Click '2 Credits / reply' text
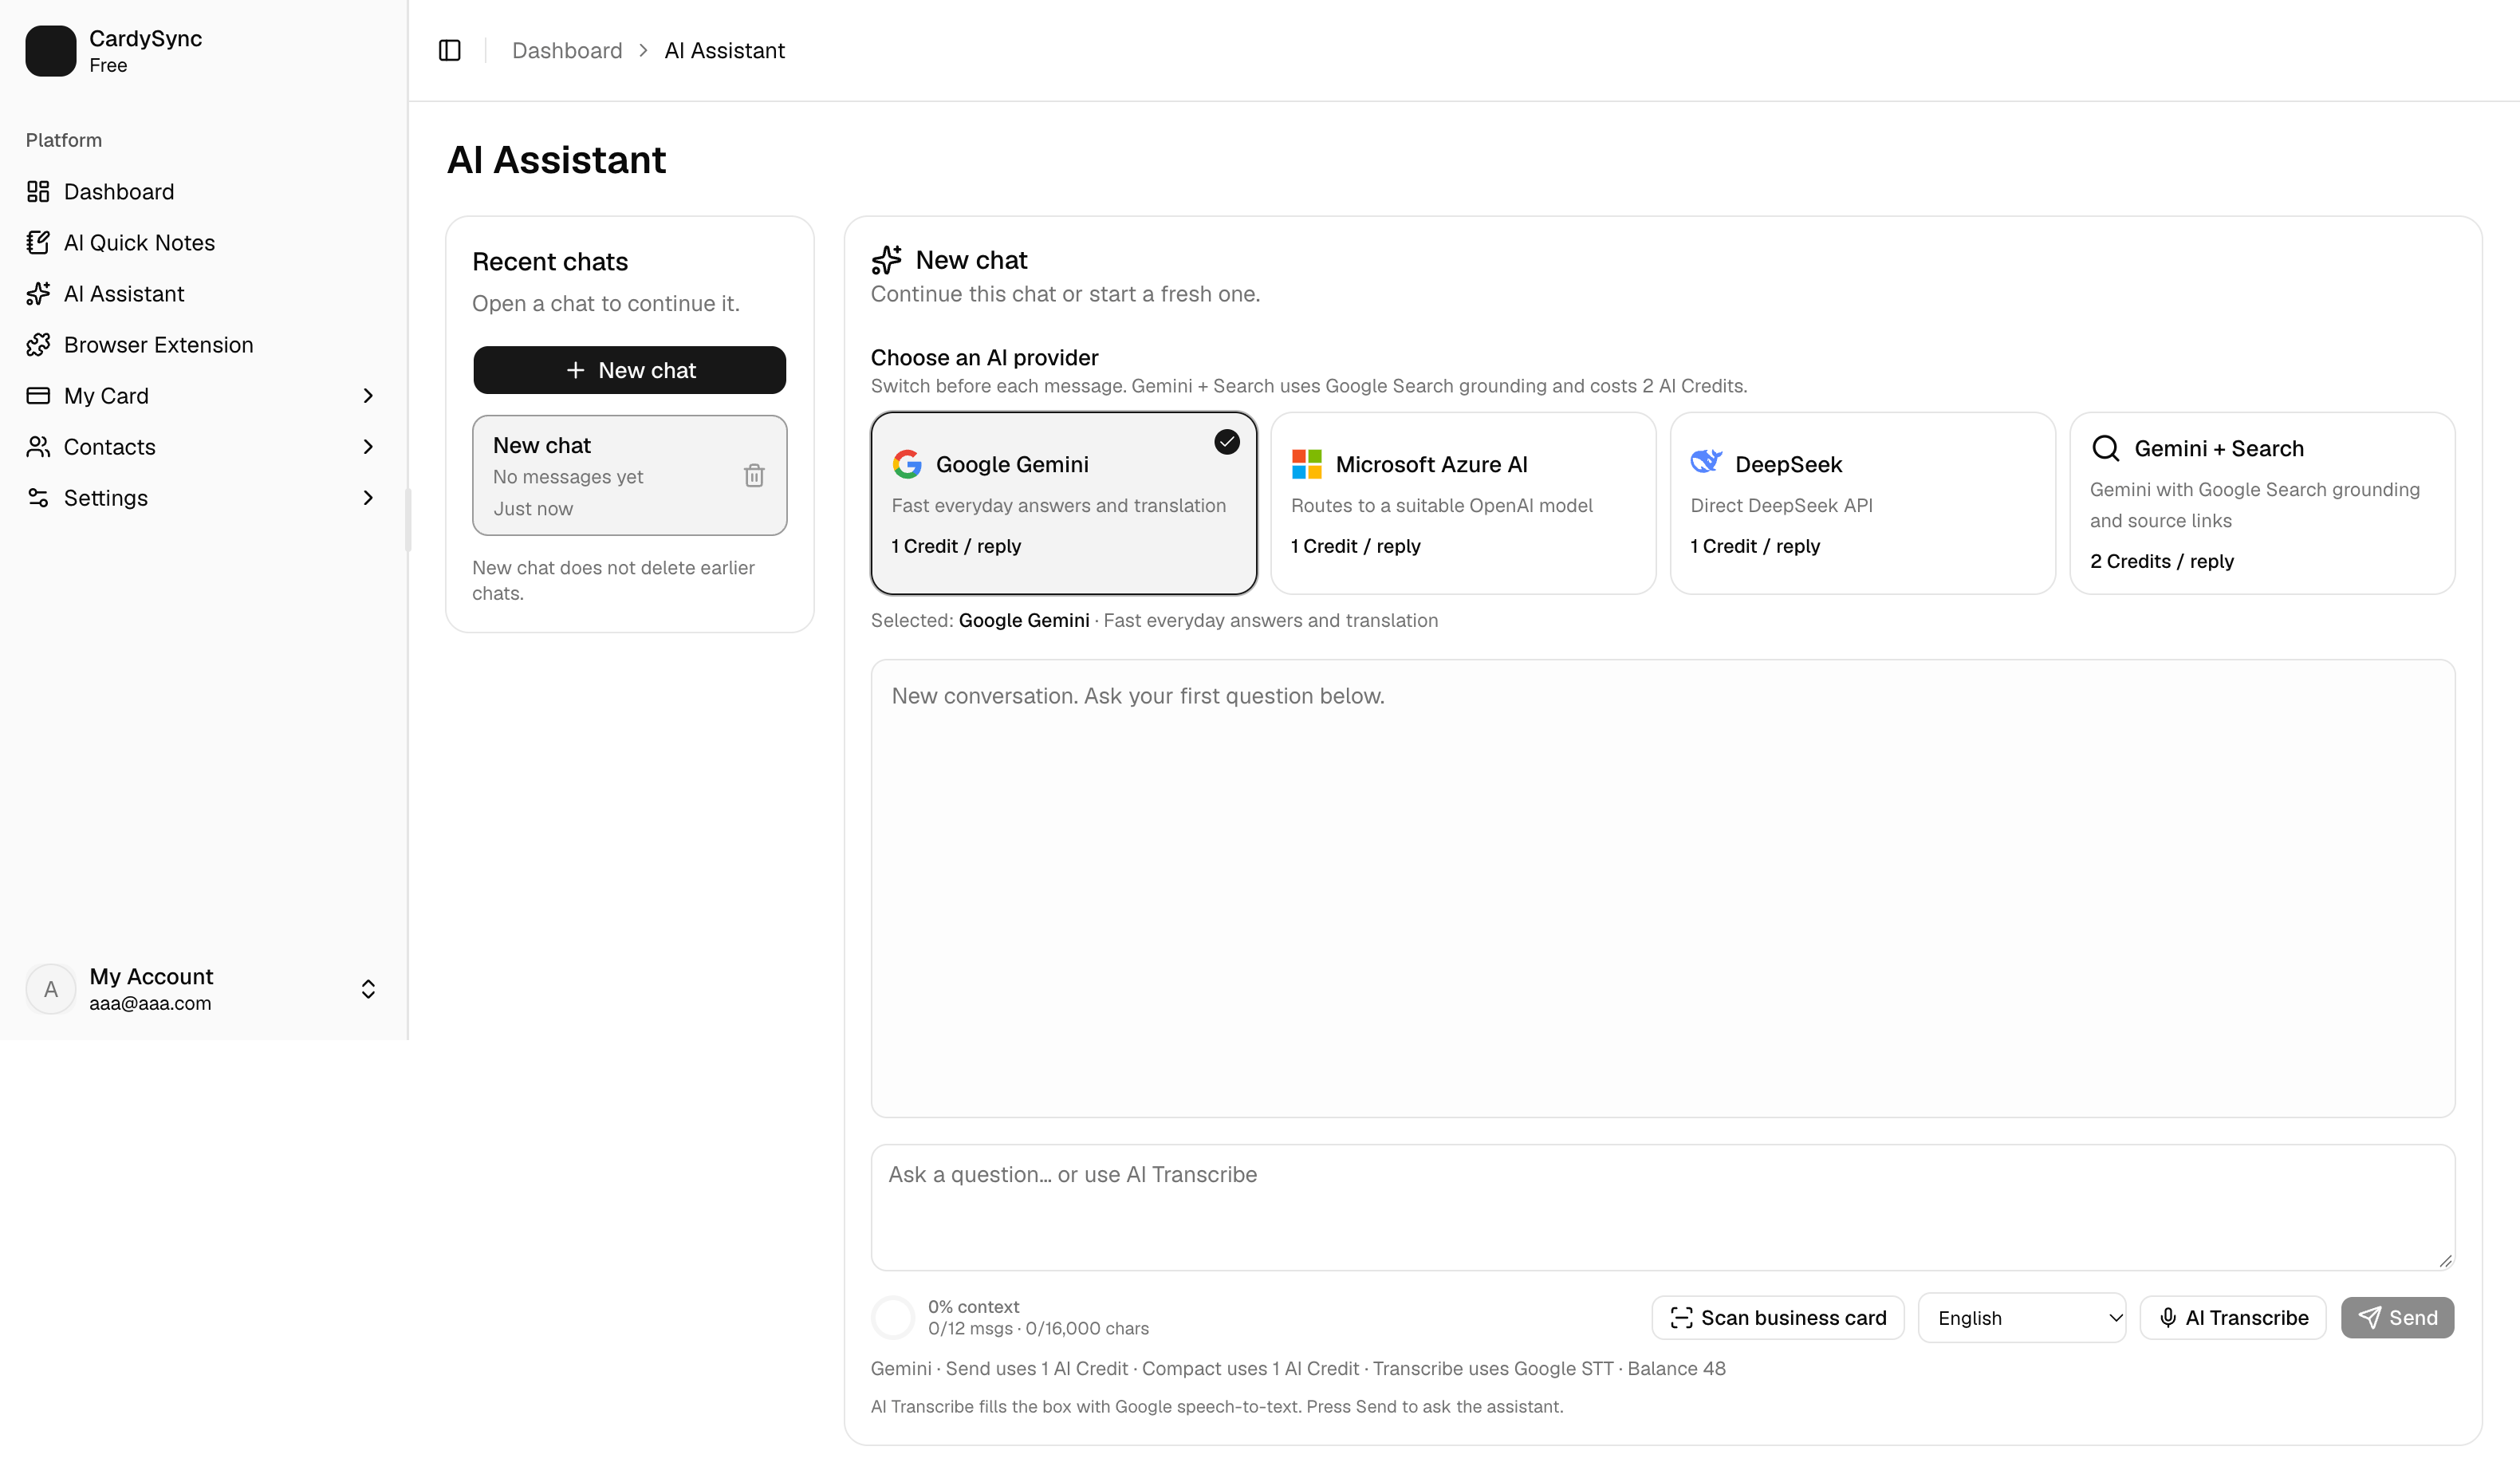Viewport: 2520px width, 1482px height. click(x=2161, y=561)
